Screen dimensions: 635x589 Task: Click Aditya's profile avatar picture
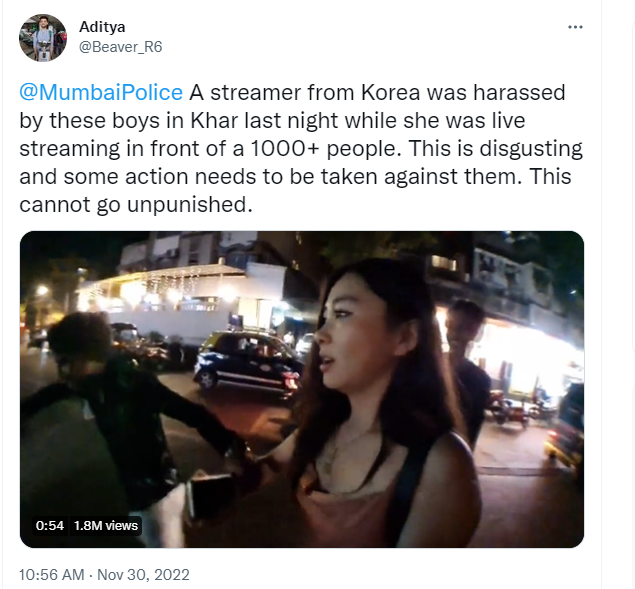tap(43, 38)
